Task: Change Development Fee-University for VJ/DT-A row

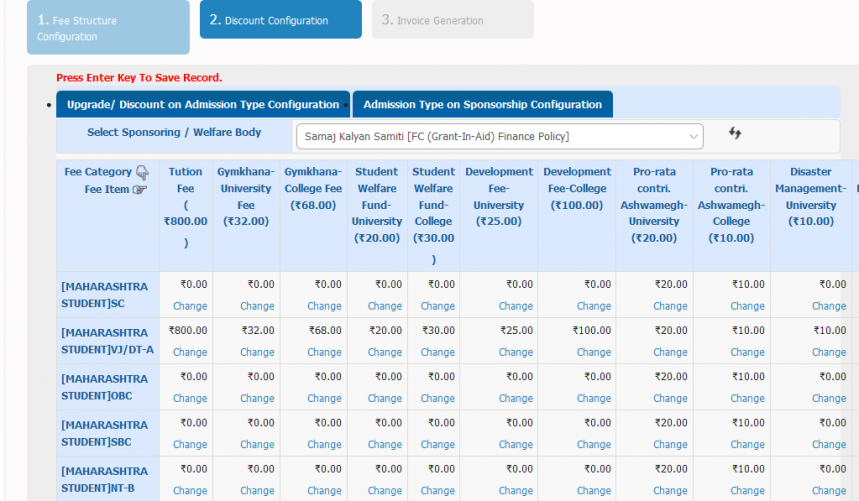Action: click(x=516, y=352)
